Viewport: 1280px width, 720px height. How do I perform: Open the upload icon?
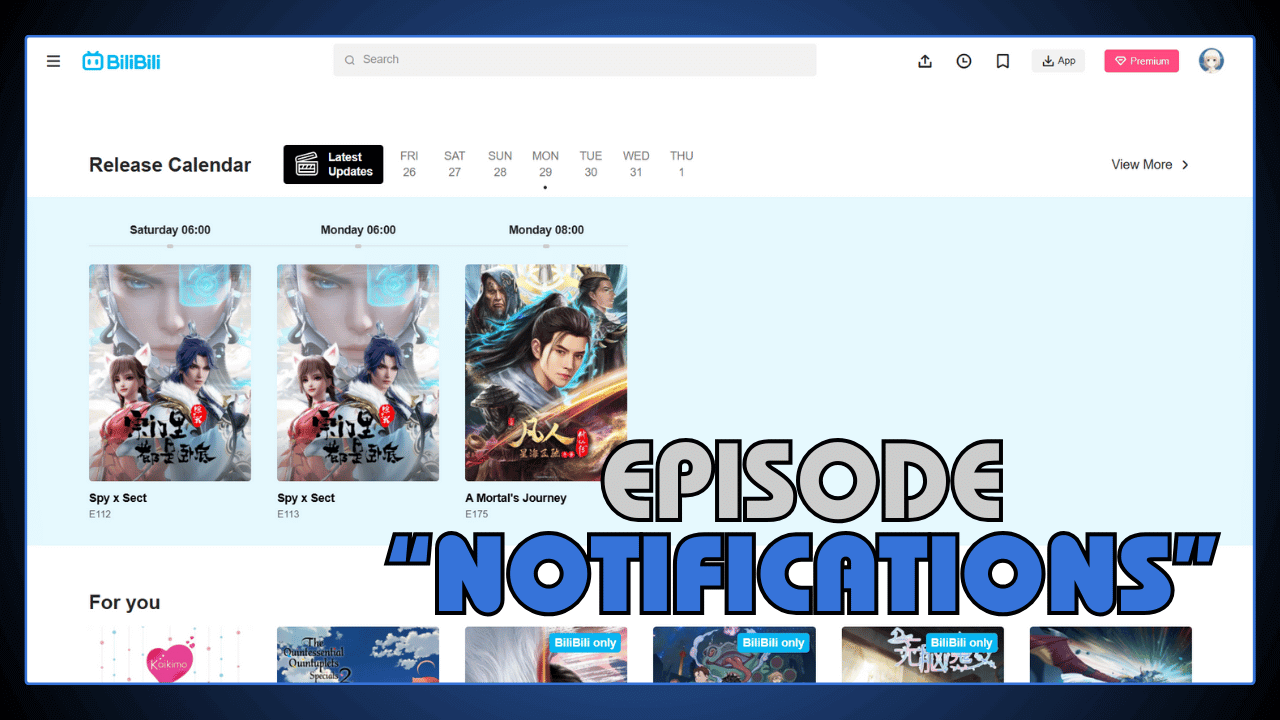(x=924, y=61)
